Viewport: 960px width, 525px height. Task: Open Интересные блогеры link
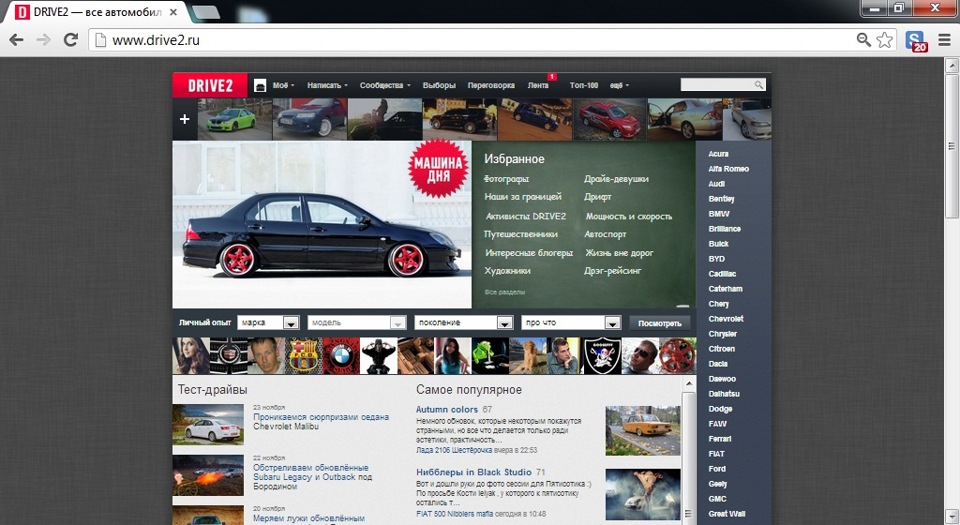tap(528, 253)
